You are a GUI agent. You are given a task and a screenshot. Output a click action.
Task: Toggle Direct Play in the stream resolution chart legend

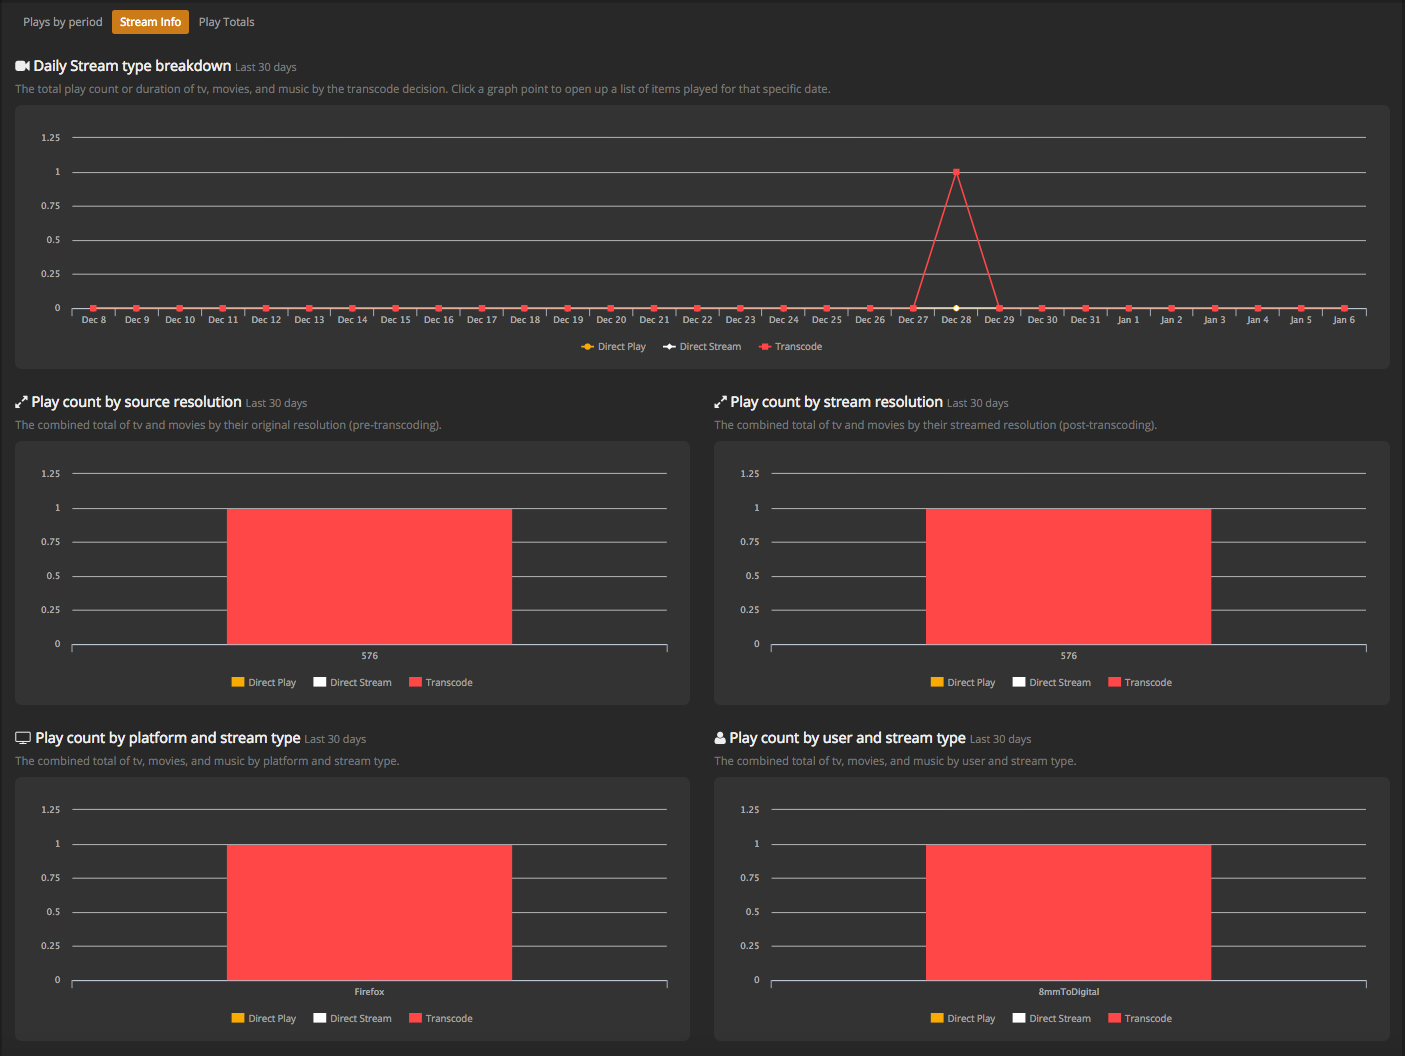[x=963, y=683]
